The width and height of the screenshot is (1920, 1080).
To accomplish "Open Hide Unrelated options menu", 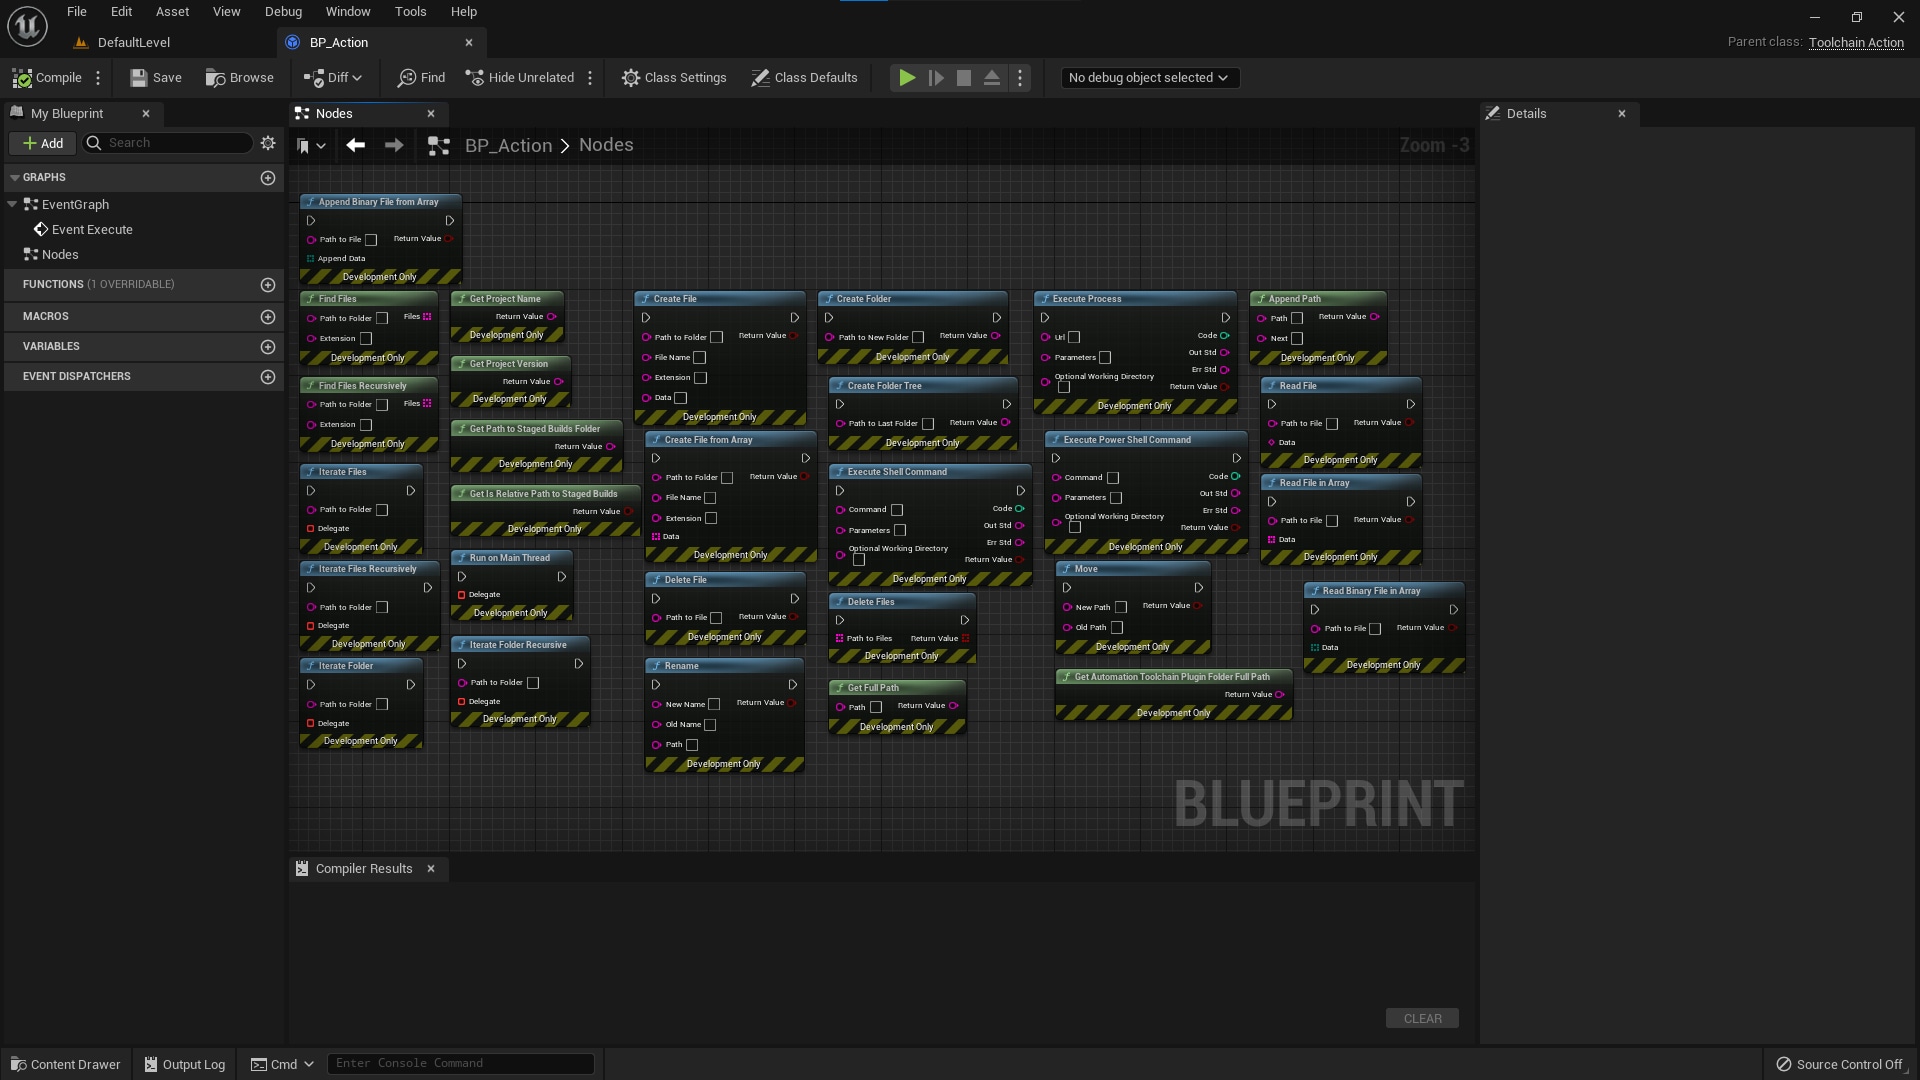I will coord(590,78).
